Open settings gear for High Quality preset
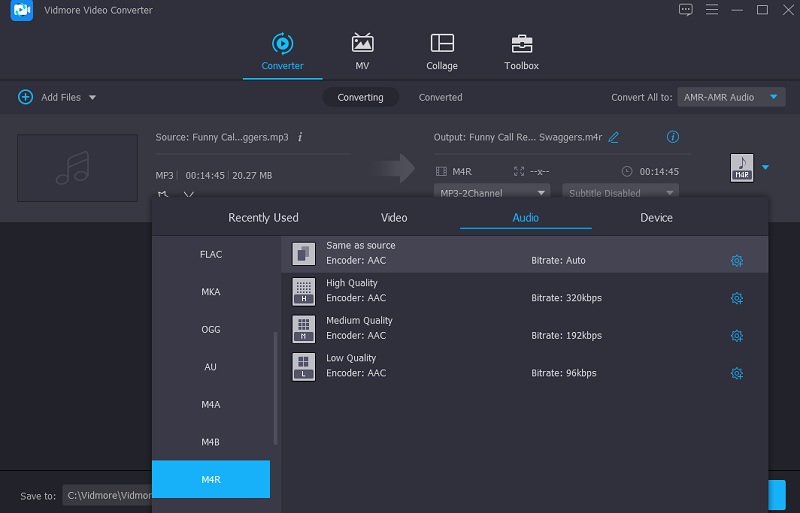This screenshot has width=800, height=513. tap(737, 298)
